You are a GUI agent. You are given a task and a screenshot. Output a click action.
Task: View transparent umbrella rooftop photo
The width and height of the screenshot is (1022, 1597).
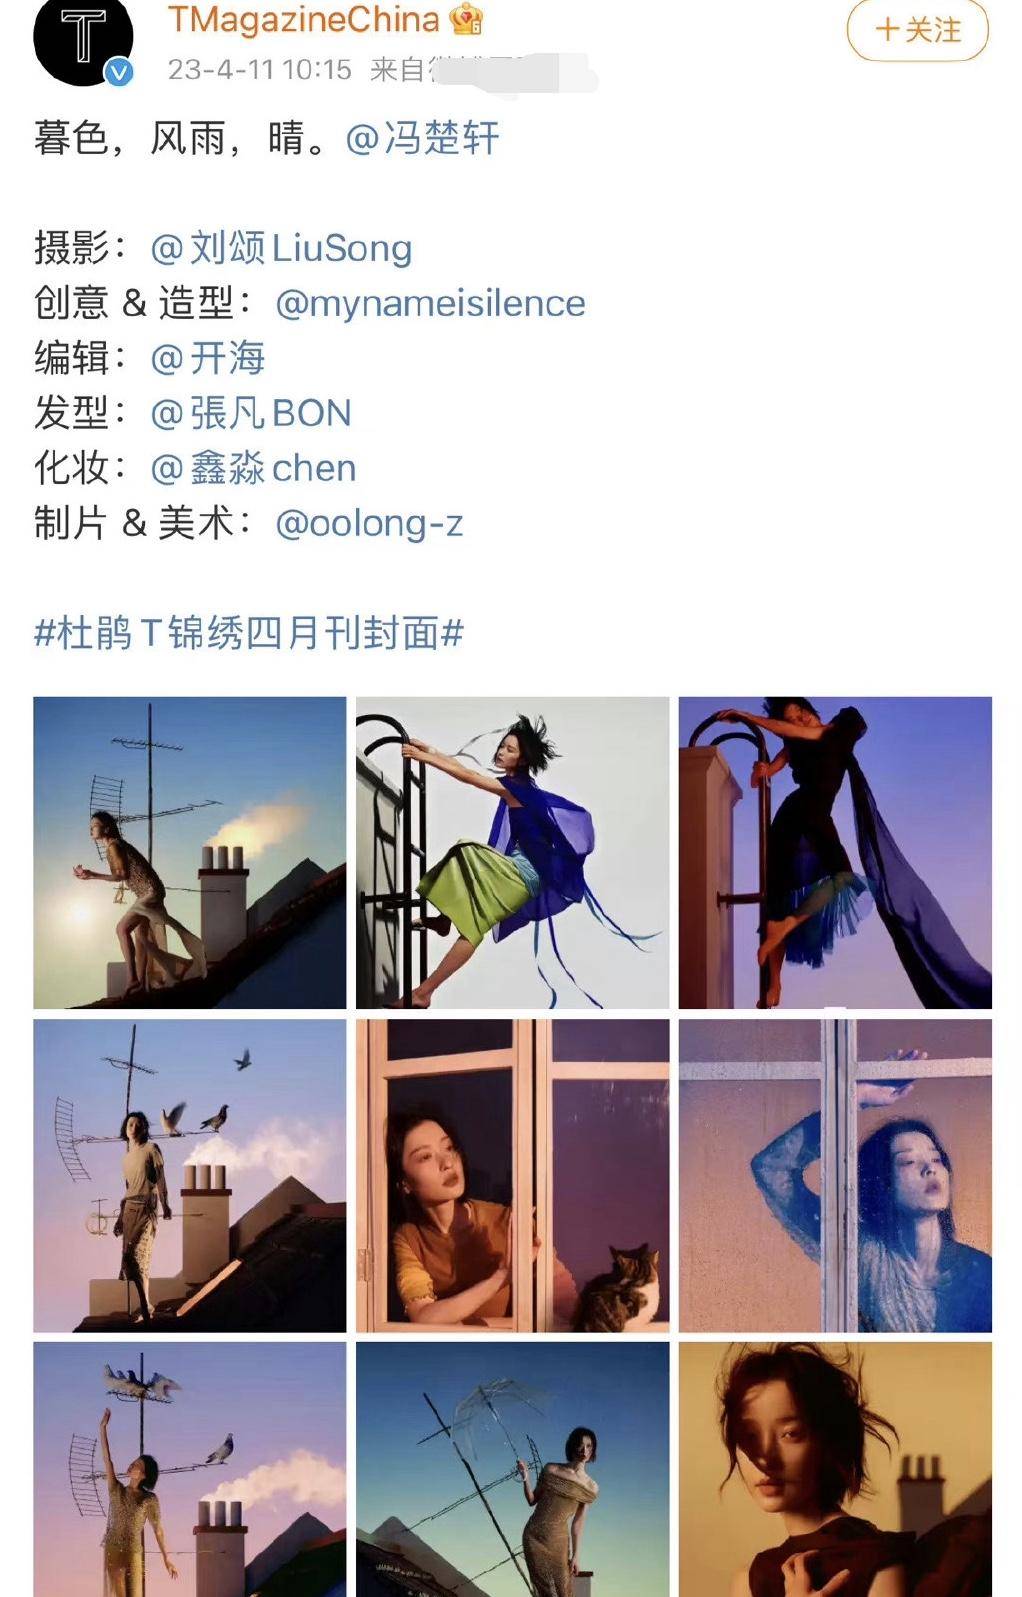[513, 1470]
